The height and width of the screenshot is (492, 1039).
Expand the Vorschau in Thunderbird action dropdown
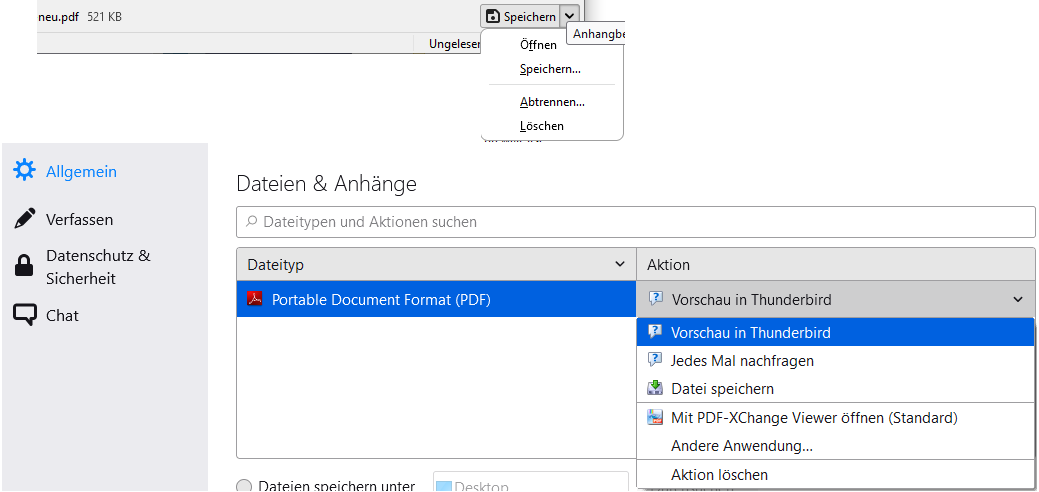(1017, 299)
